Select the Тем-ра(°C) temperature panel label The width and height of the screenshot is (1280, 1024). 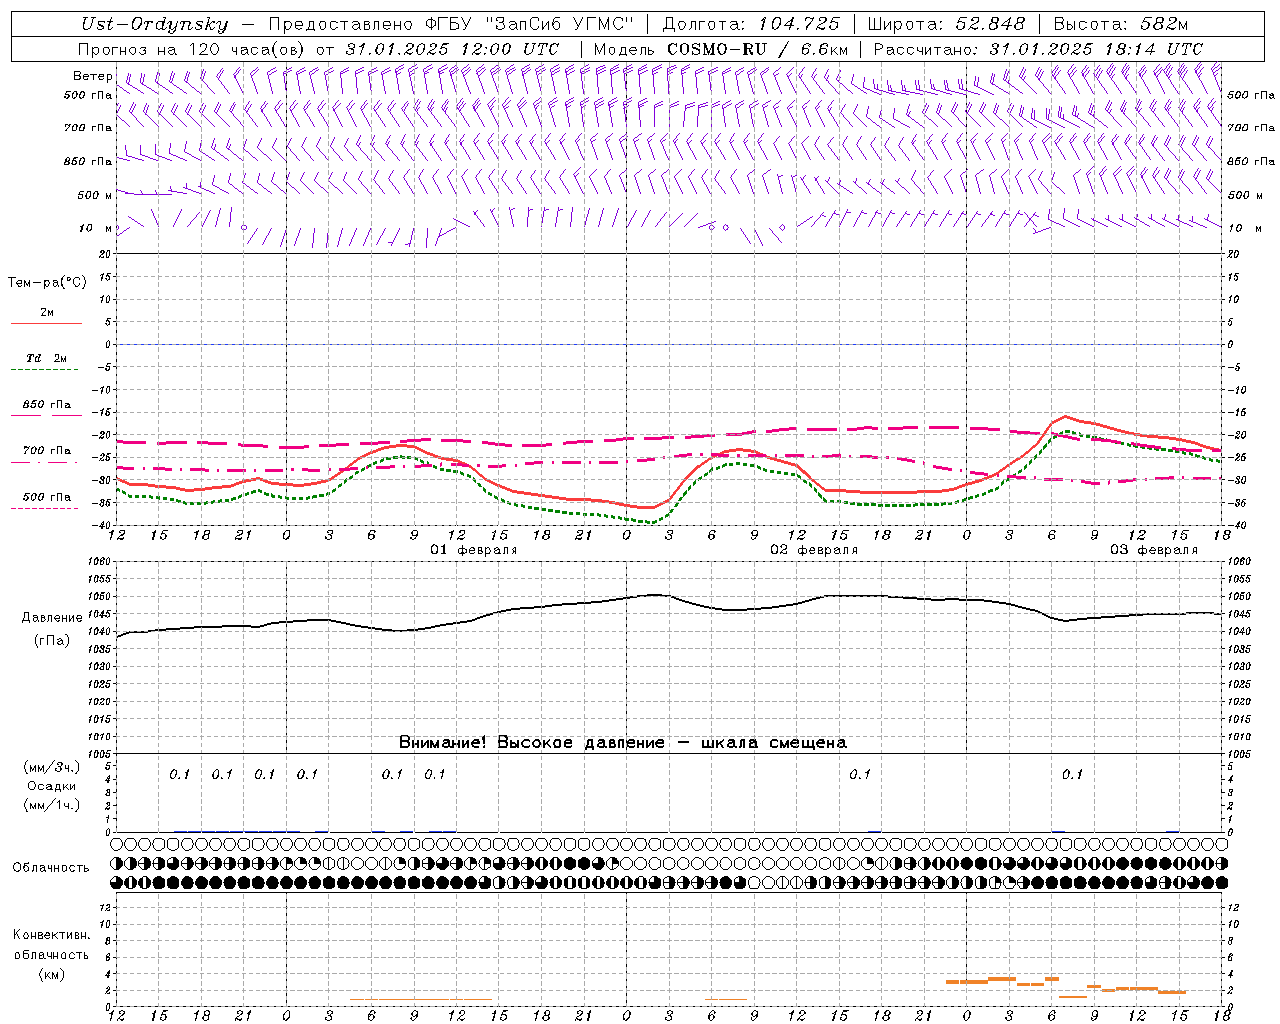(47, 283)
